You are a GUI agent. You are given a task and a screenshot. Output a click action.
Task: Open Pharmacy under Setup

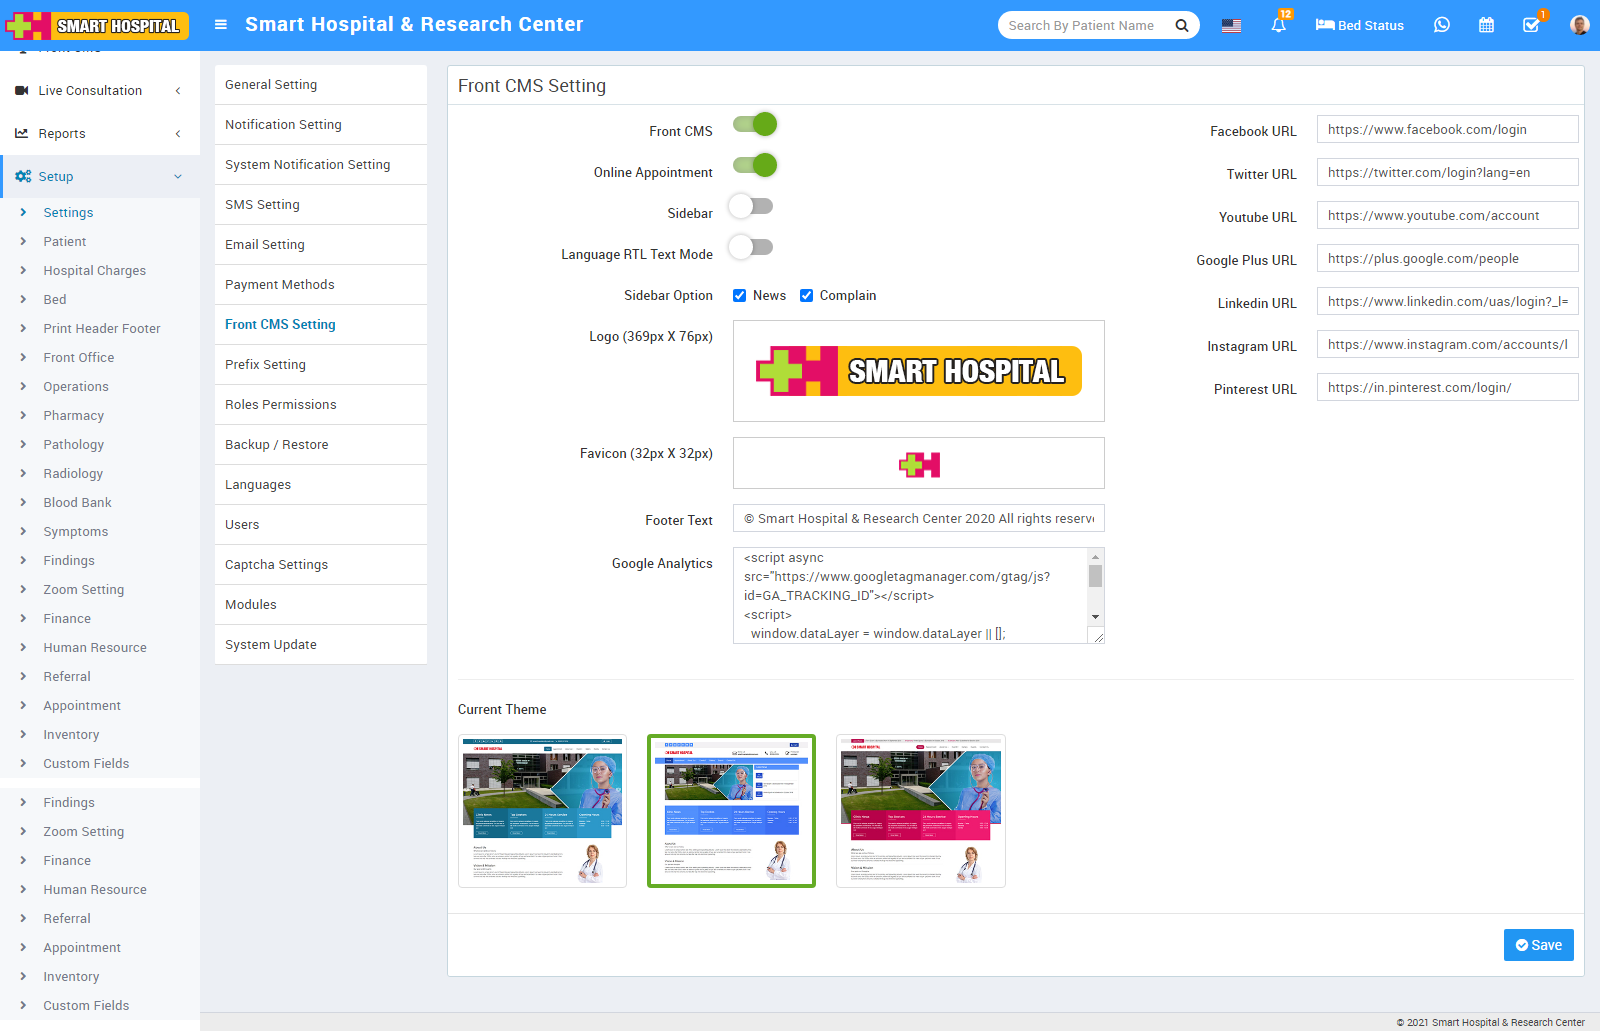(74, 415)
